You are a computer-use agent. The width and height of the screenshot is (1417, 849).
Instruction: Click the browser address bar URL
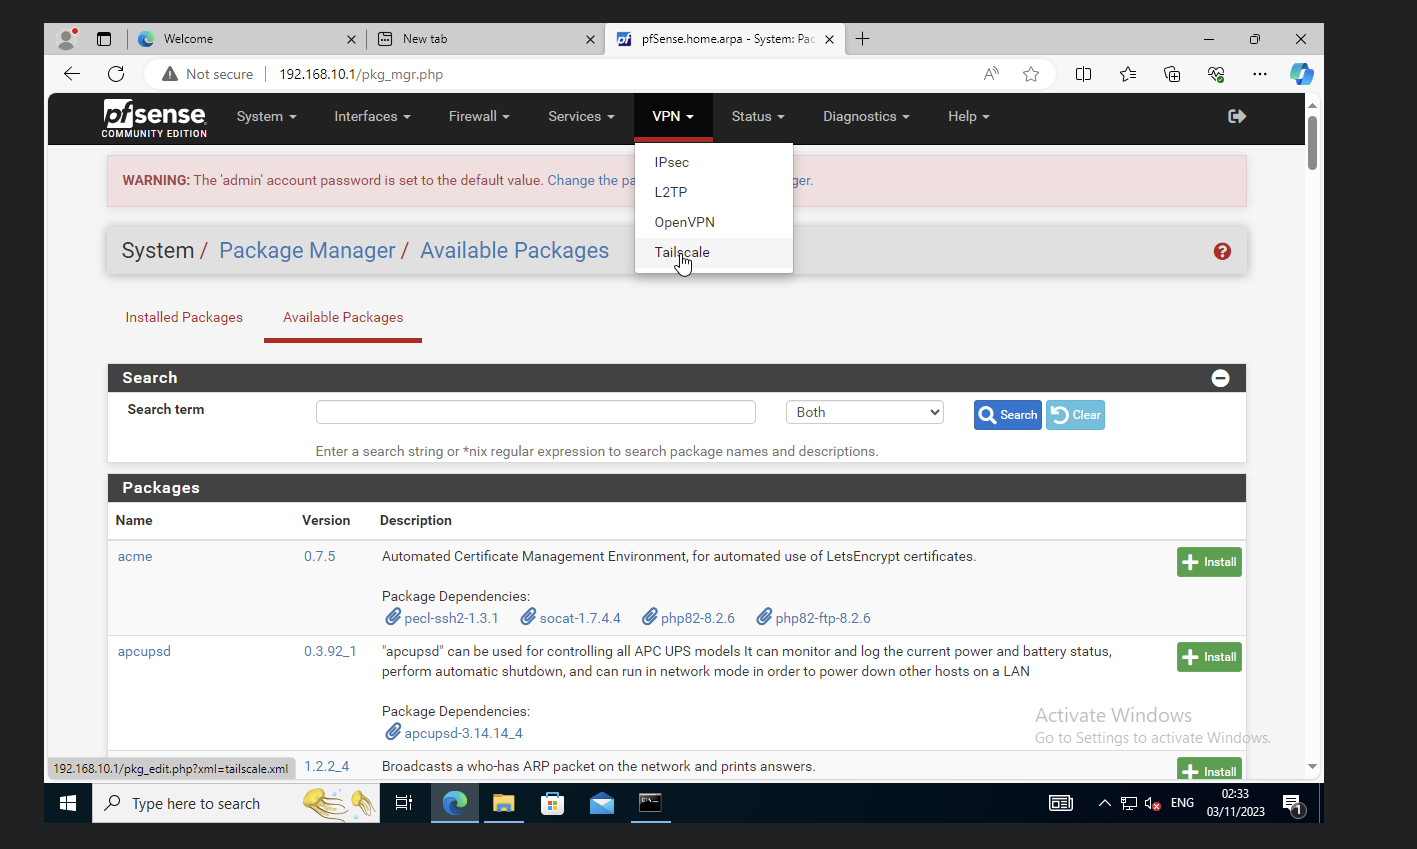(x=361, y=74)
